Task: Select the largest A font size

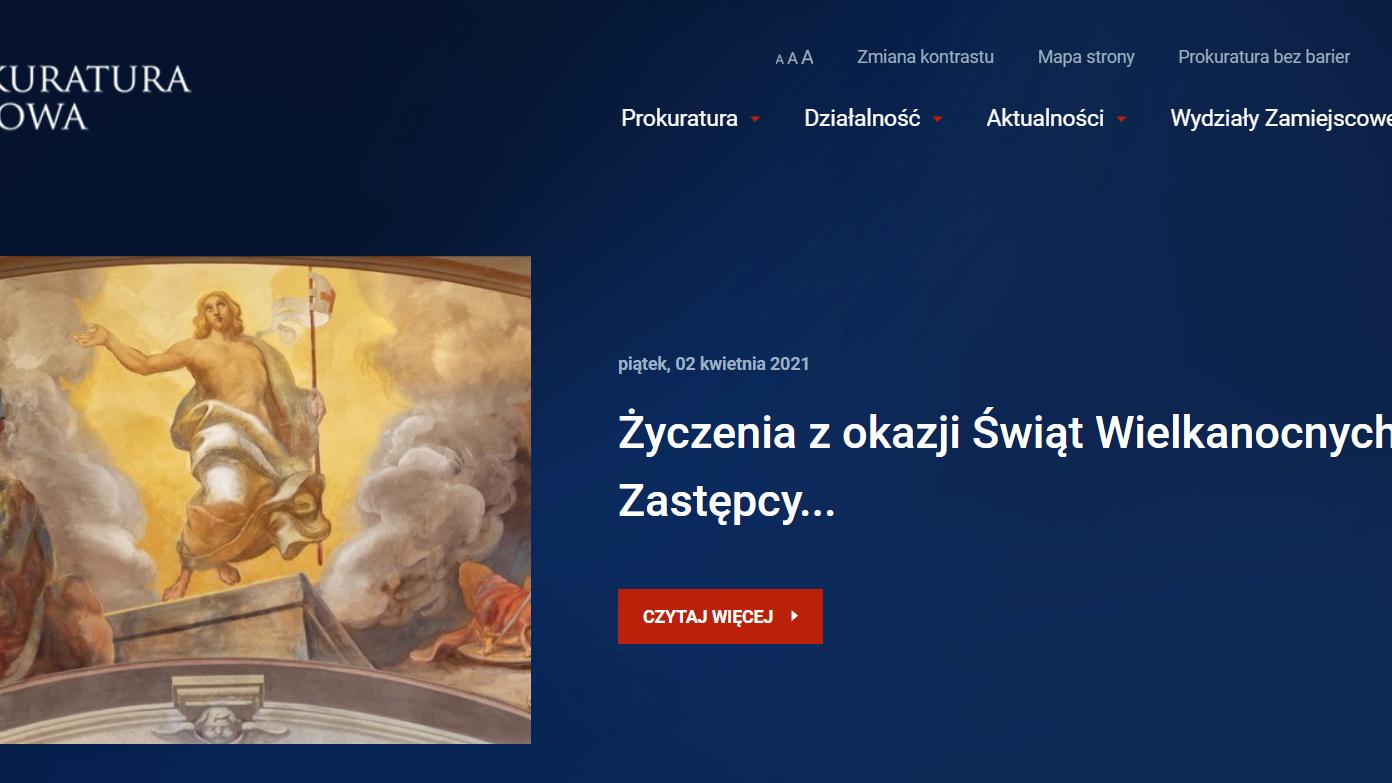Action: tap(807, 57)
